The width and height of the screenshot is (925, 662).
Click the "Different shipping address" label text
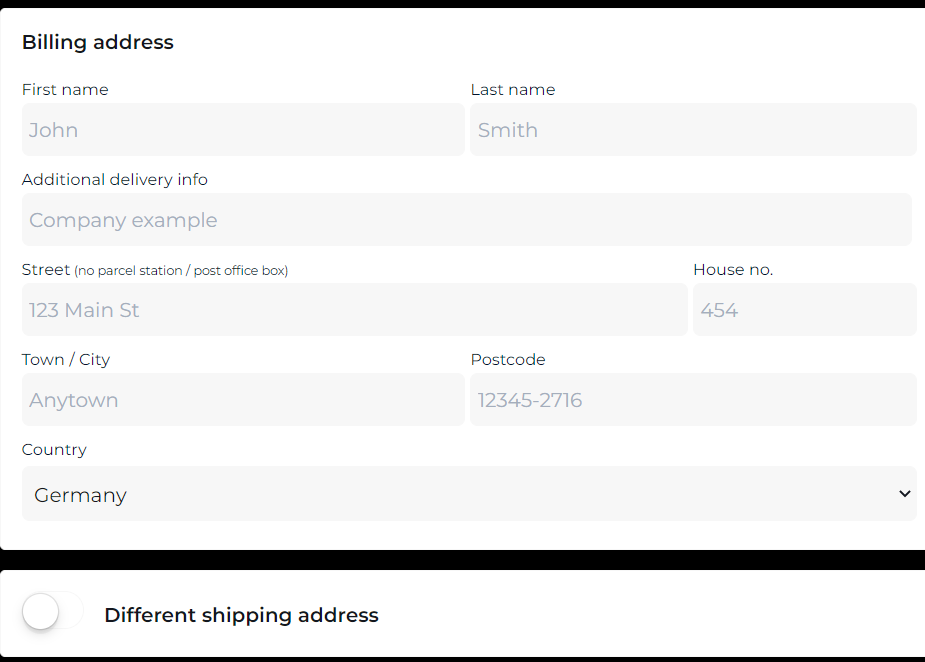[241, 615]
